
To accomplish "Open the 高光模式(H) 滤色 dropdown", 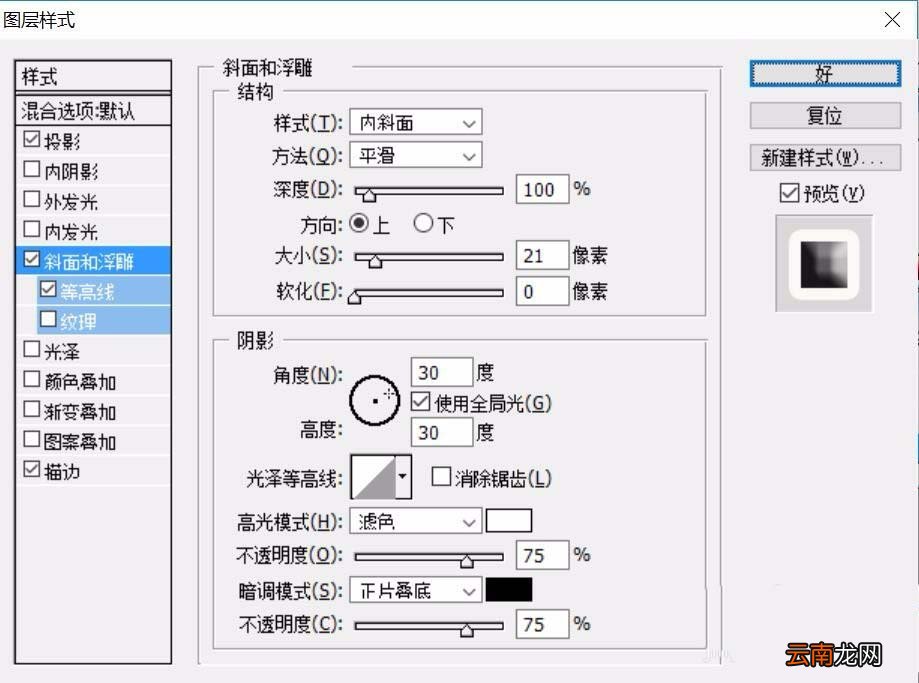I will (x=416, y=521).
